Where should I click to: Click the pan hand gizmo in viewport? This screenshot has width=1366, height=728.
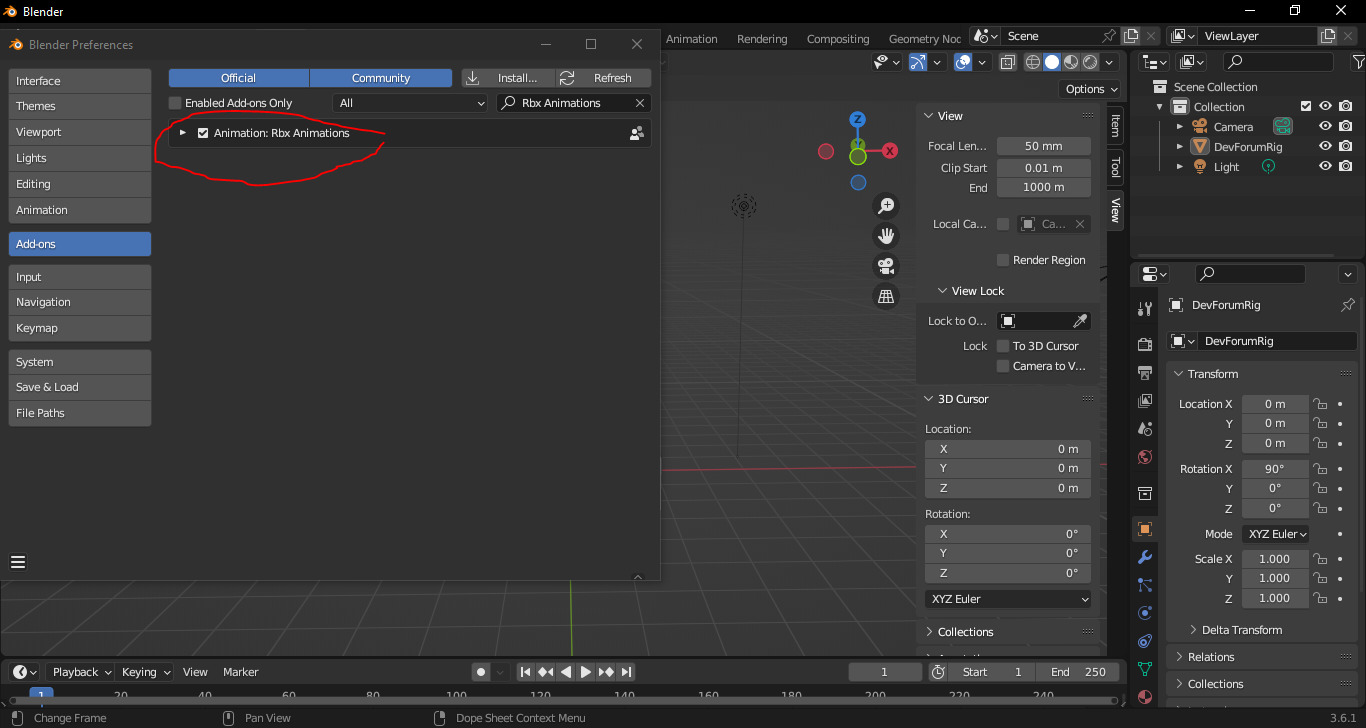[885, 235]
